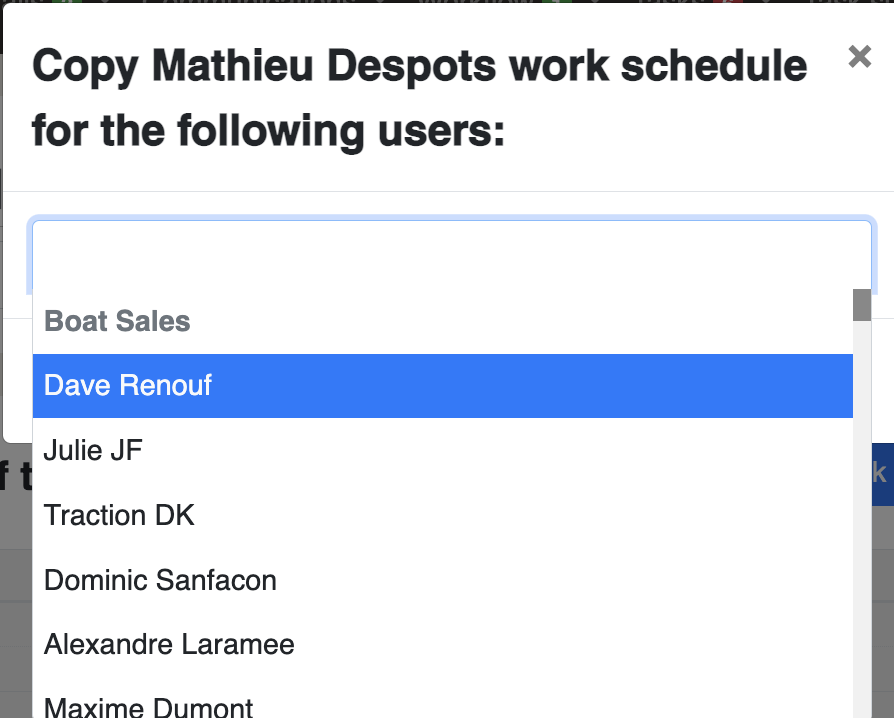Click the dark page strip above the dialog
The image size is (894, 718).
click(x=447, y=2)
